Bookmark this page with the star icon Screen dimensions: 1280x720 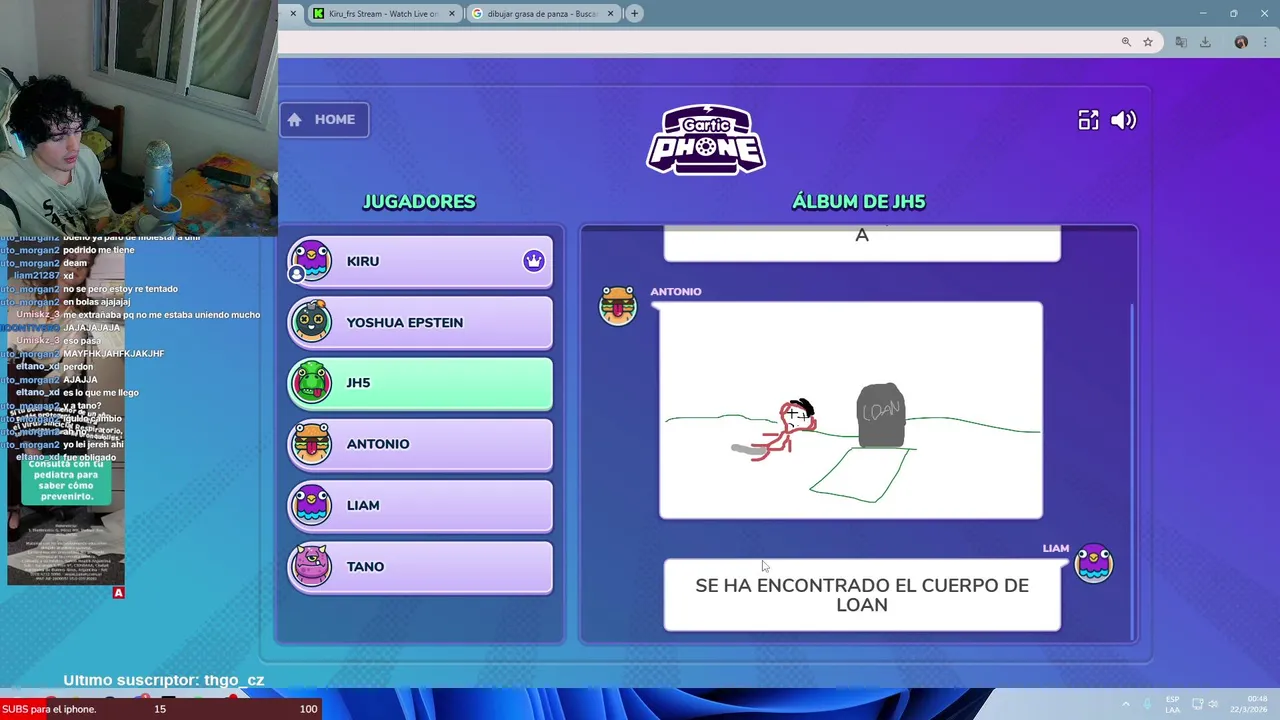pos(1148,42)
